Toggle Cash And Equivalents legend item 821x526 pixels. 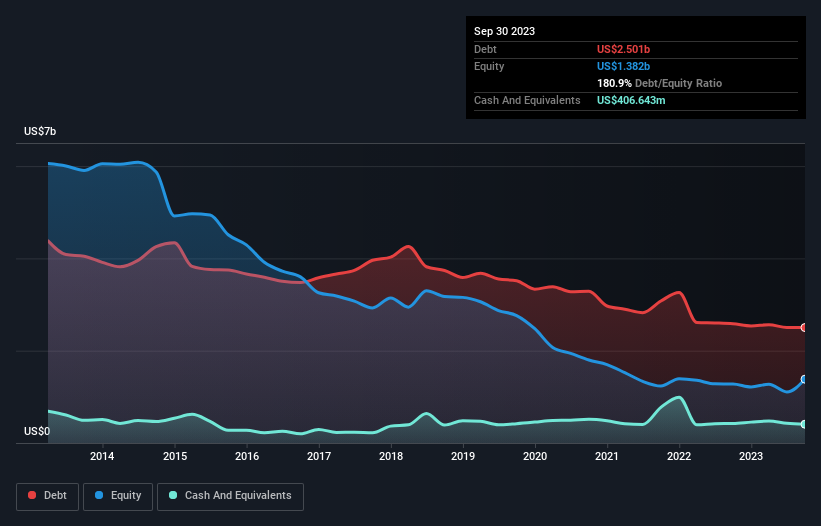[x=230, y=496]
